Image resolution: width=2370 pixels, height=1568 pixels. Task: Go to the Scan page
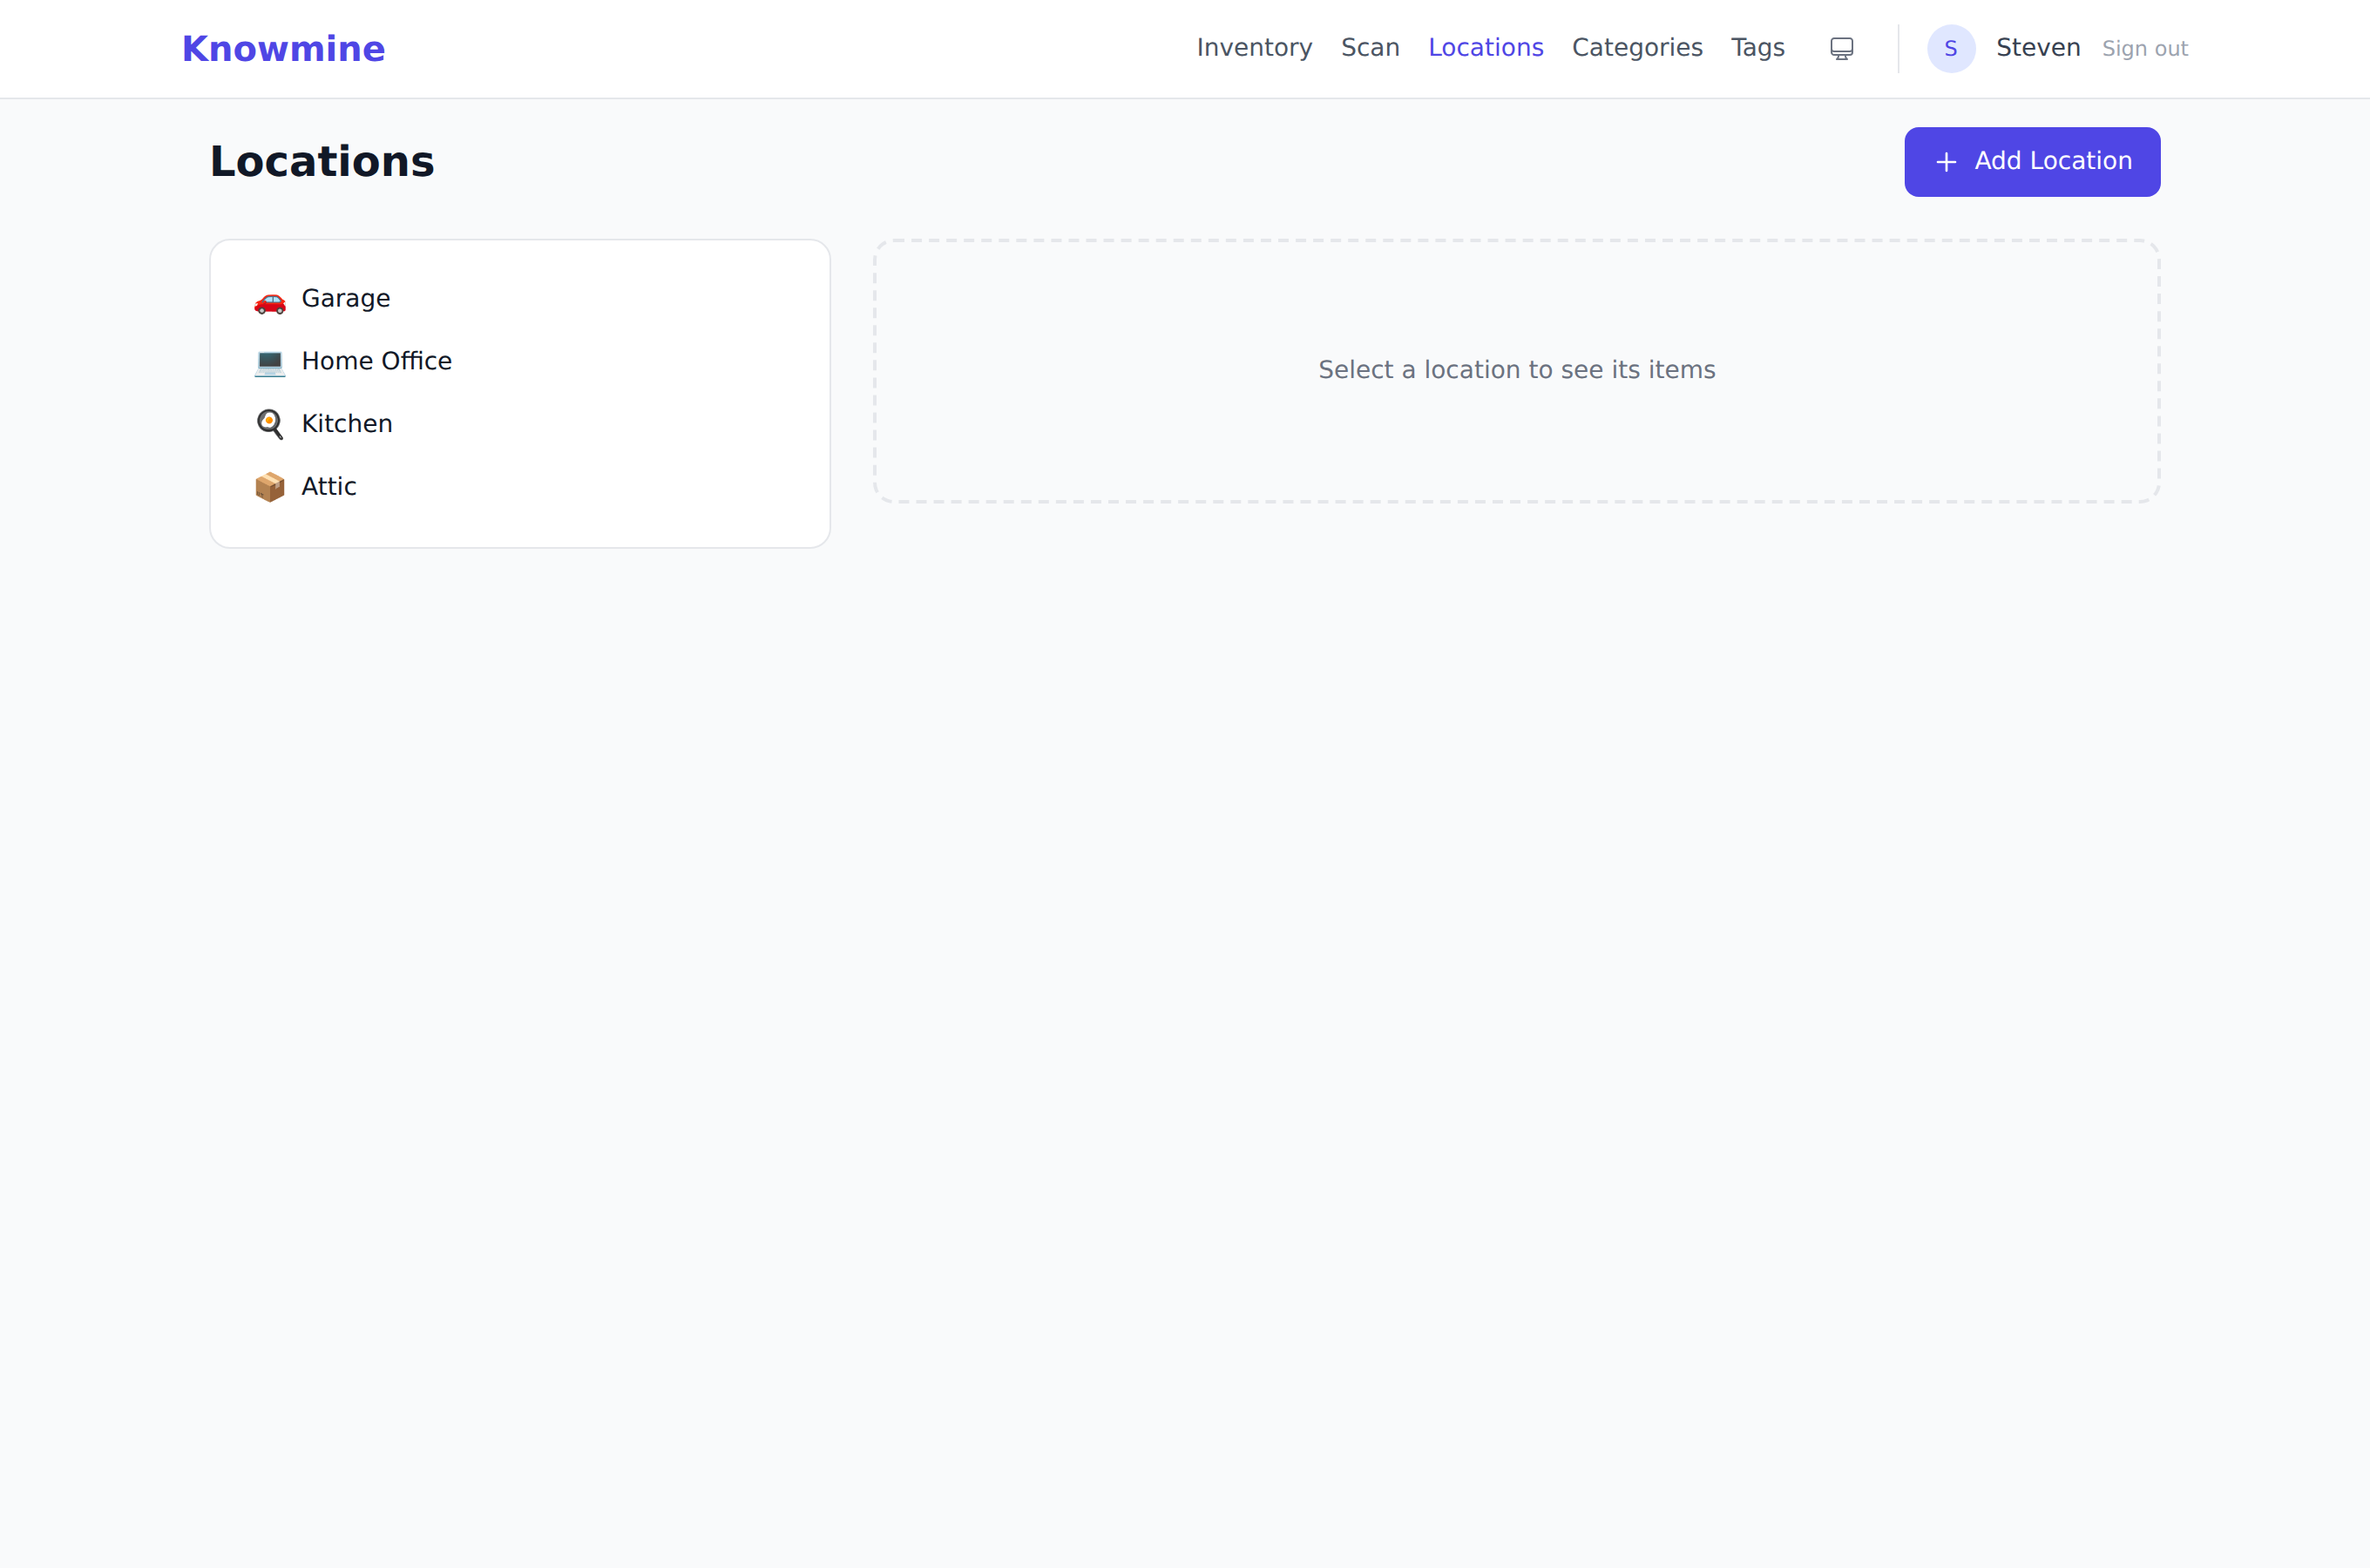click(1370, 48)
